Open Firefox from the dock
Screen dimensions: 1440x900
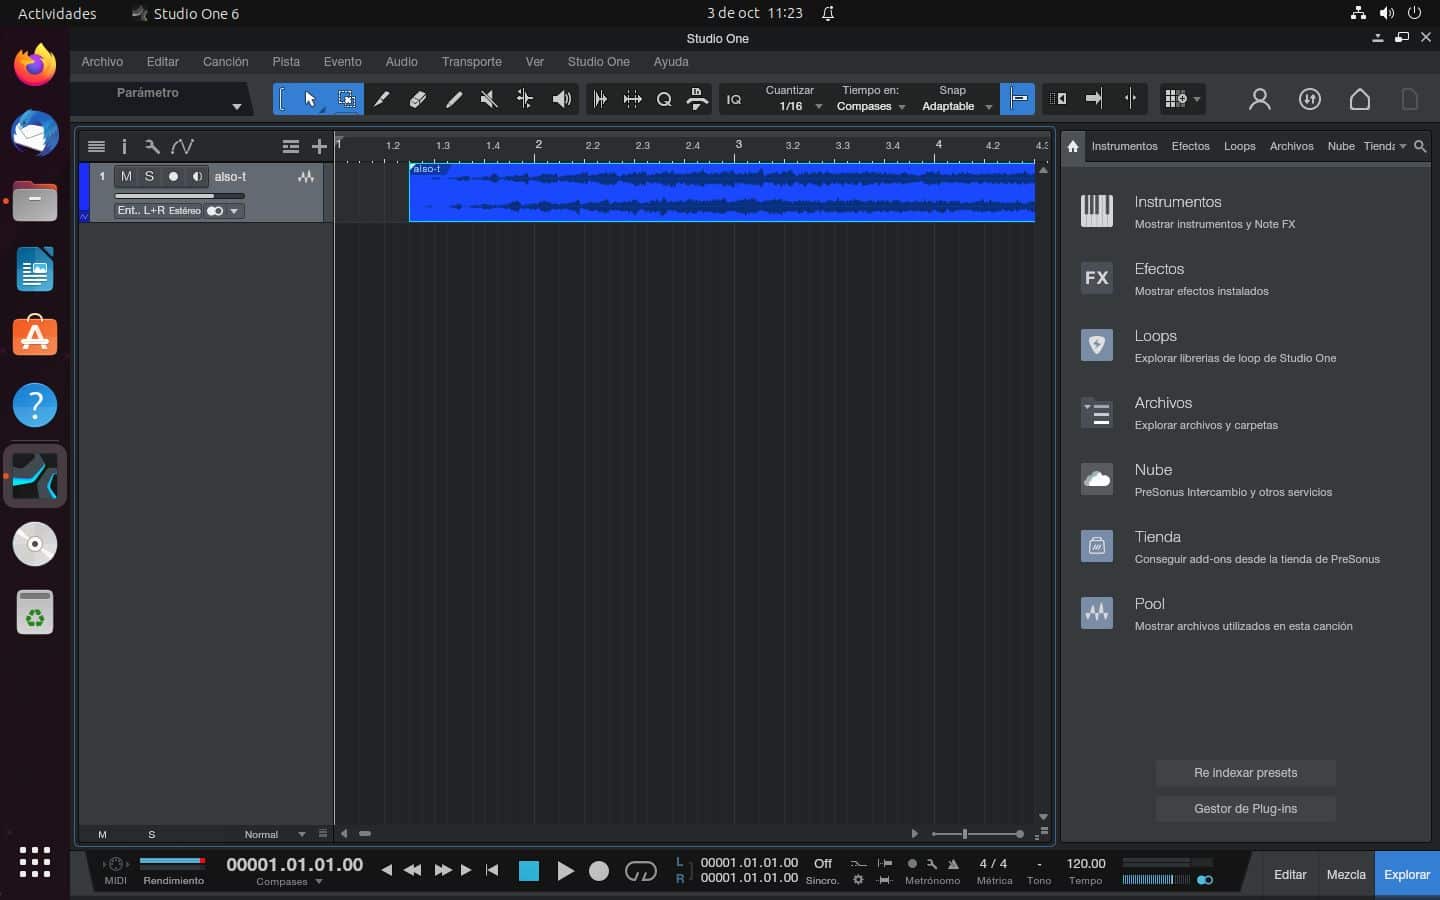coord(35,66)
